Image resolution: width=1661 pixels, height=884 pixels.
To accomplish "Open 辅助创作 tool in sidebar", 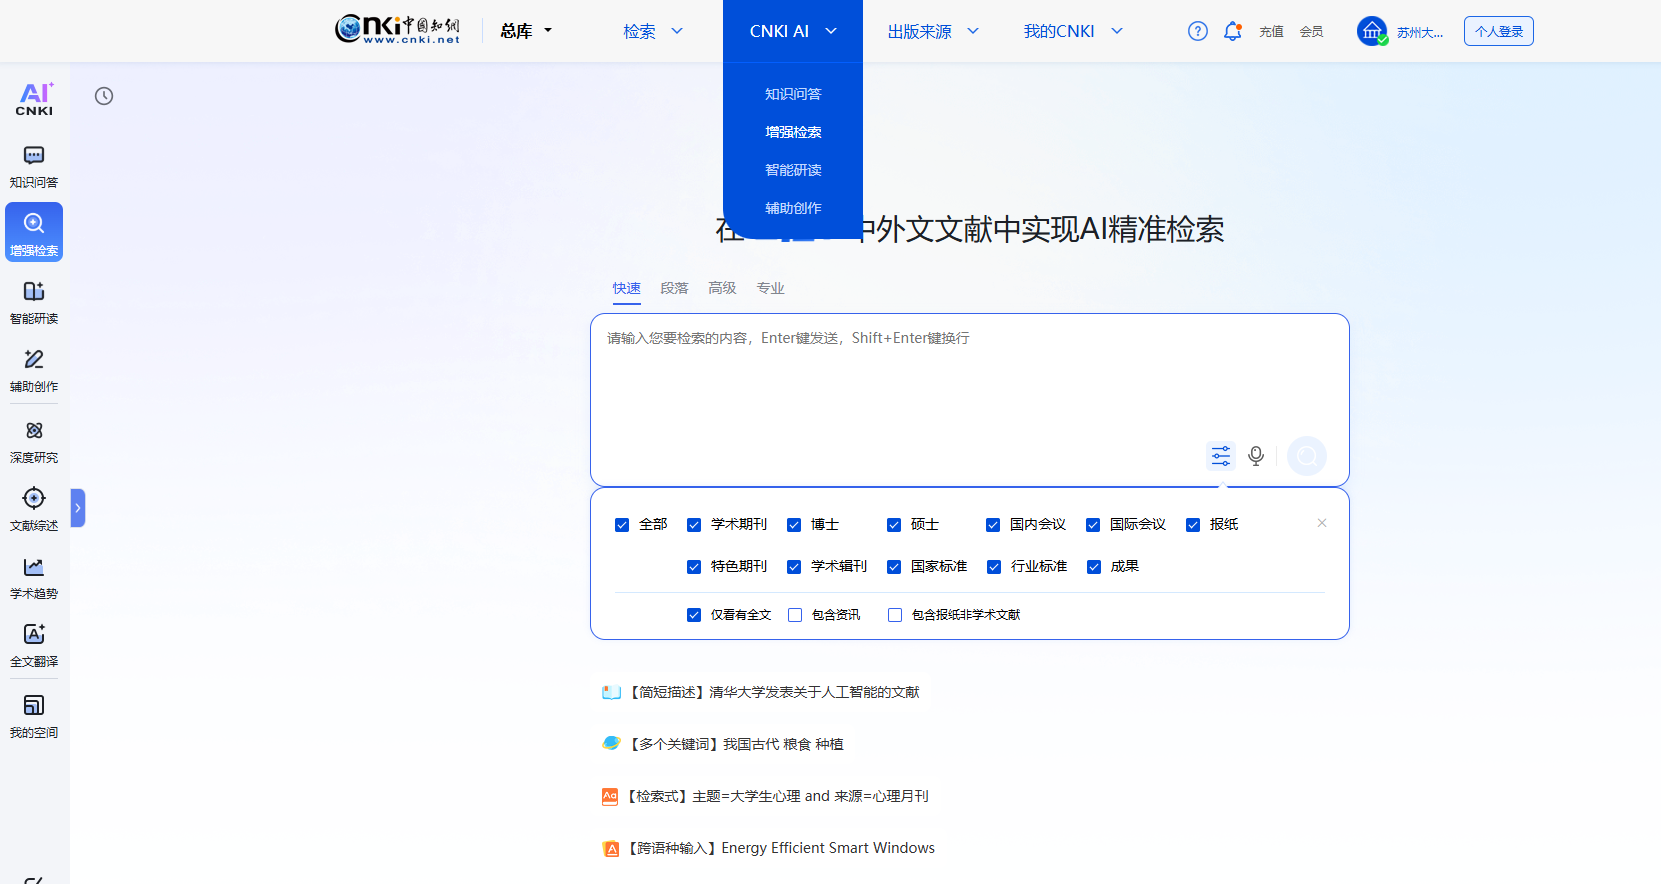I will 34,370.
